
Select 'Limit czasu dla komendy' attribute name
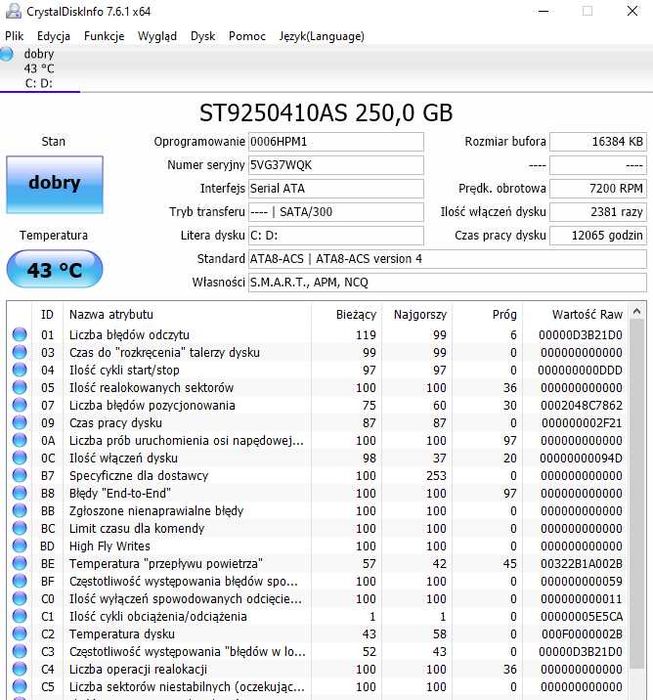(137, 529)
